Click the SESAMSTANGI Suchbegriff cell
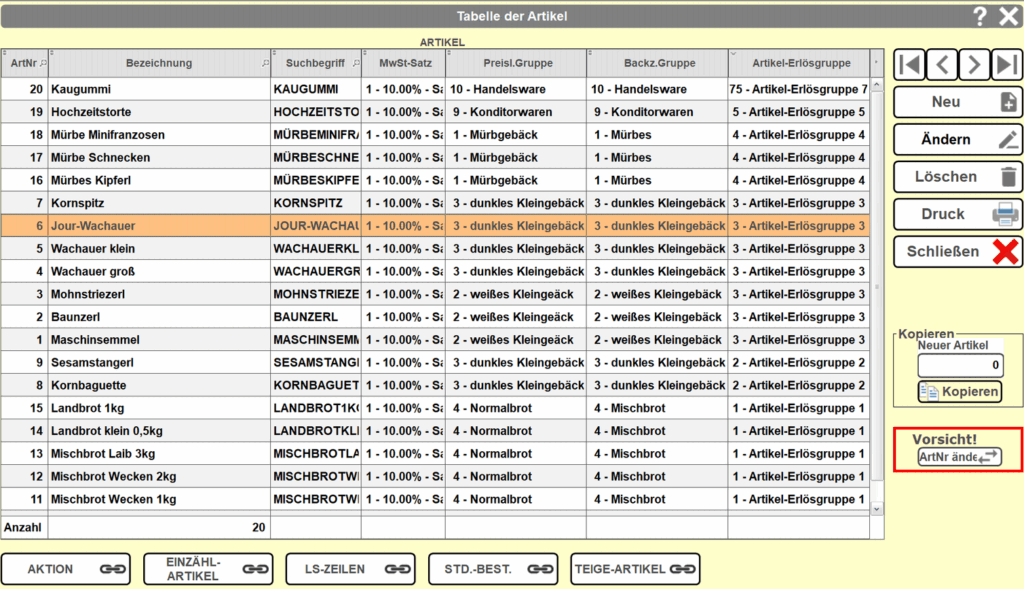The width and height of the screenshot is (1024, 589). (x=316, y=363)
